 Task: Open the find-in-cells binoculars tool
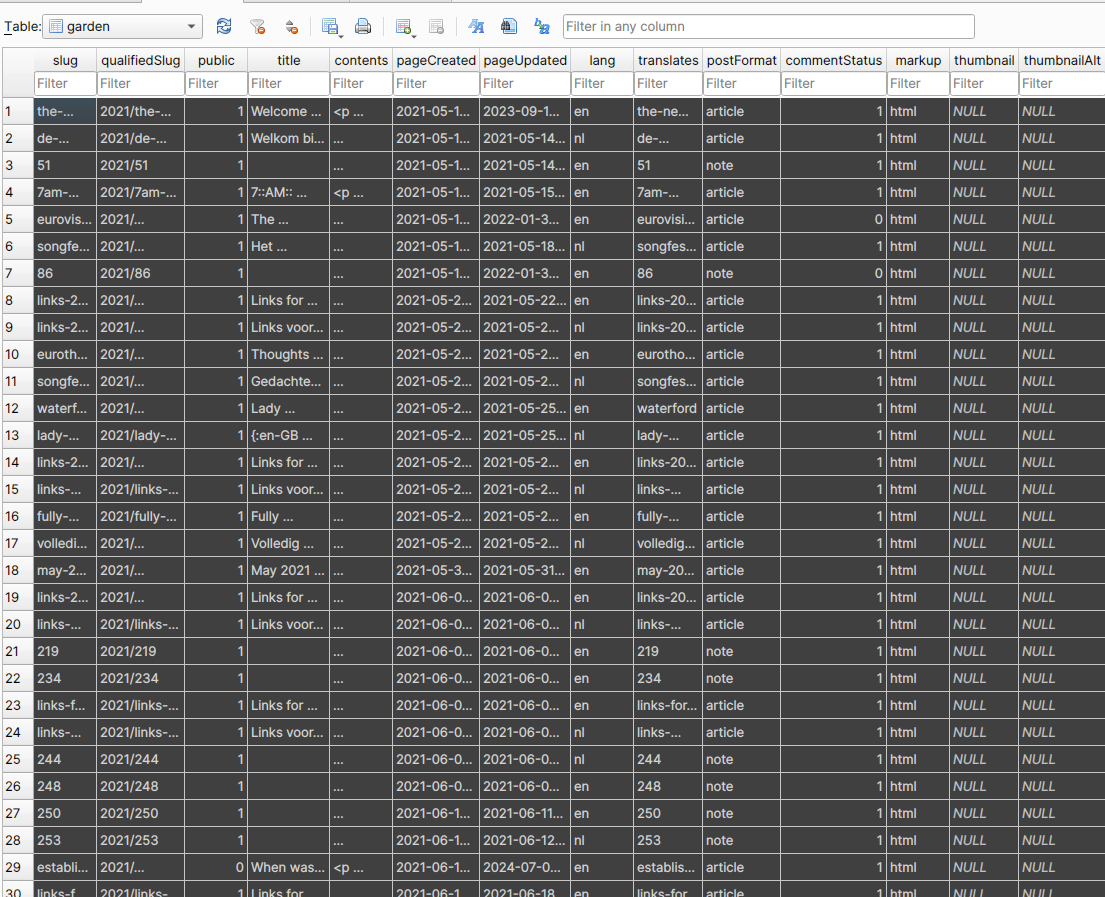click(x=509, y=26)
